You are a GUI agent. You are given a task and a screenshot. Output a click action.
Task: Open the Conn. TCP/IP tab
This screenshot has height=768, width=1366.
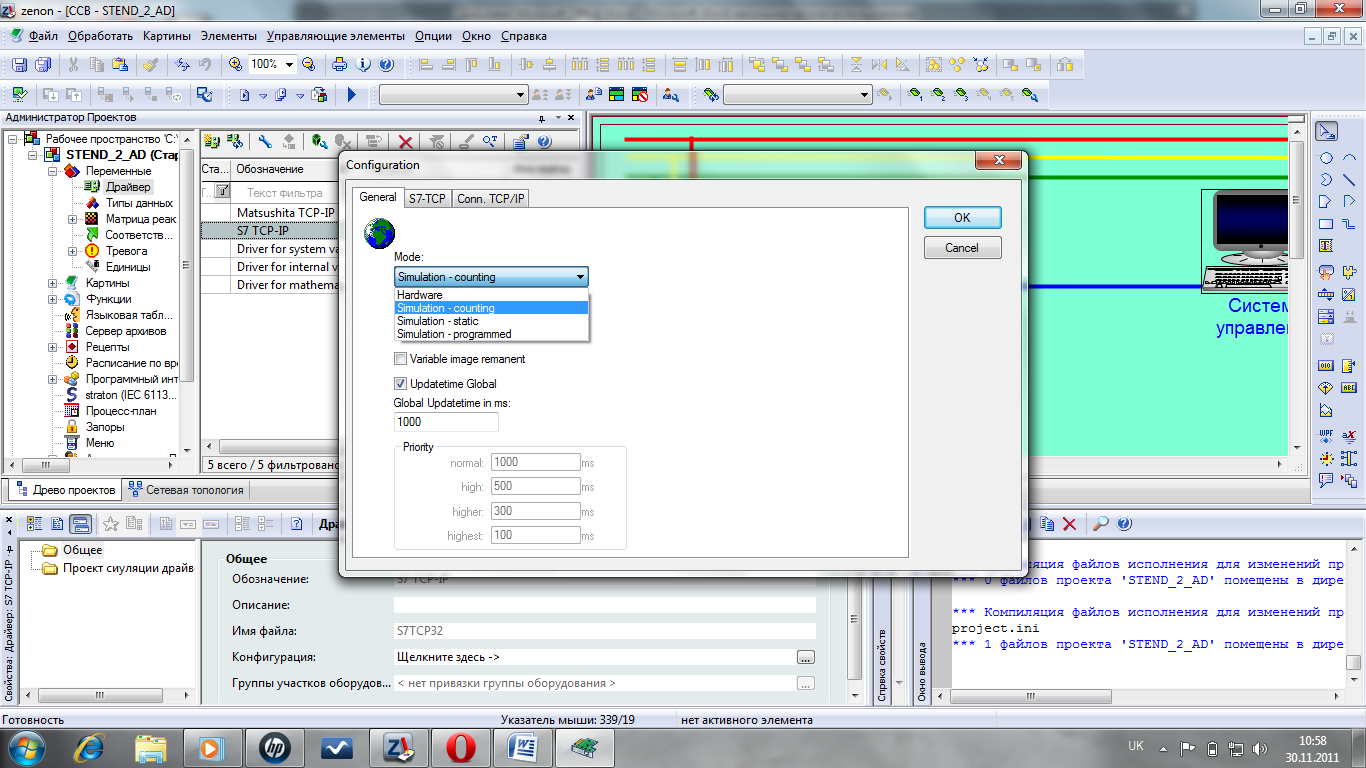pos(490,199)
